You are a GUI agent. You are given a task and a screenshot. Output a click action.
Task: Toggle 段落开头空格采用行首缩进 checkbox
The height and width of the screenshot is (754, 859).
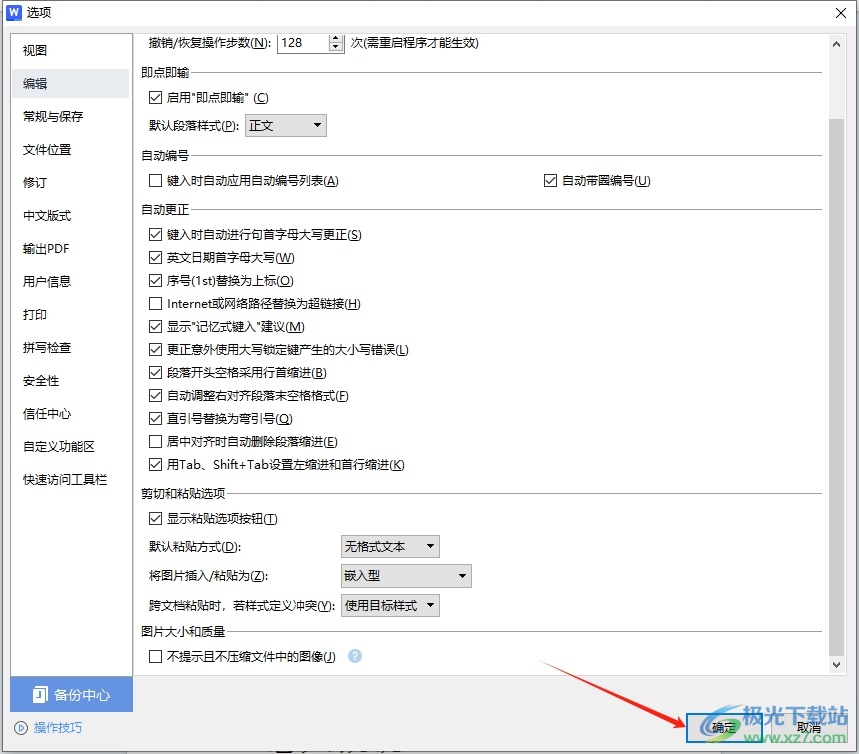(x=155, y=373)
